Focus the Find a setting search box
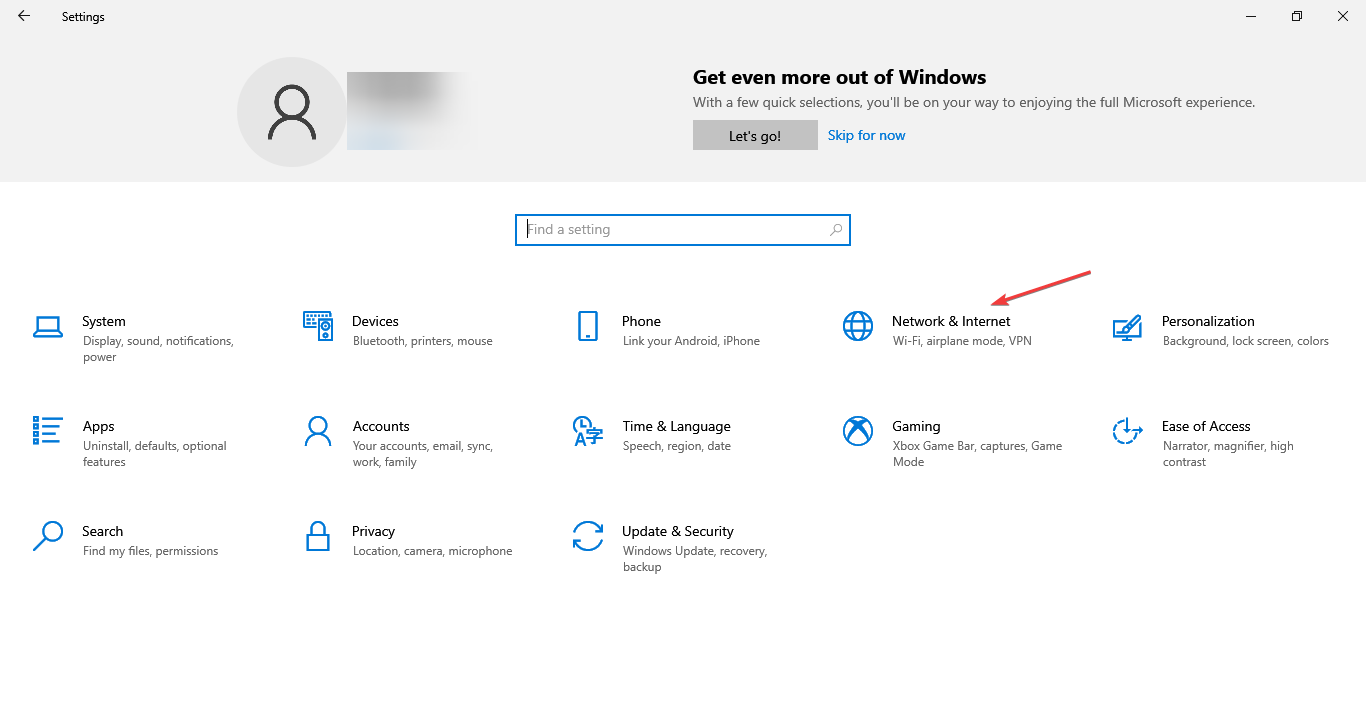The height and width of the screenshot is (728, 1366). [x=683, y=229]
